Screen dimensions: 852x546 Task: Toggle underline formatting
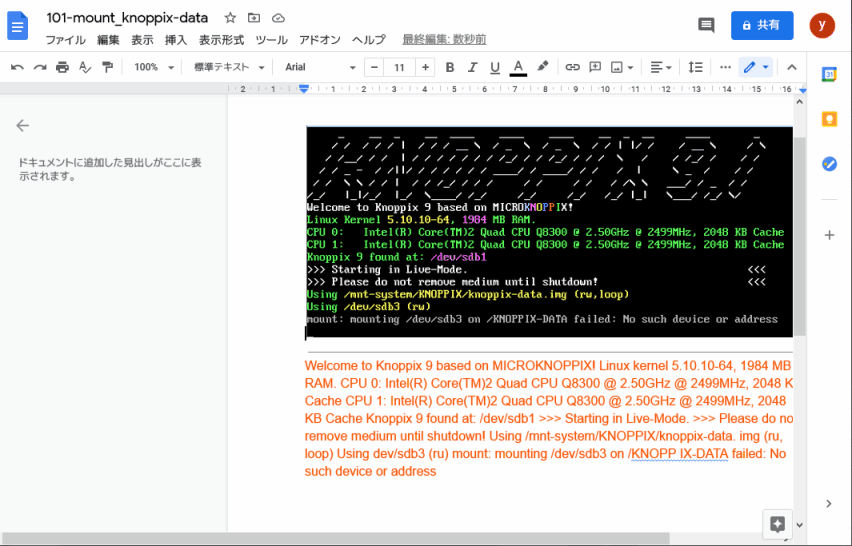tap(494, 67)
